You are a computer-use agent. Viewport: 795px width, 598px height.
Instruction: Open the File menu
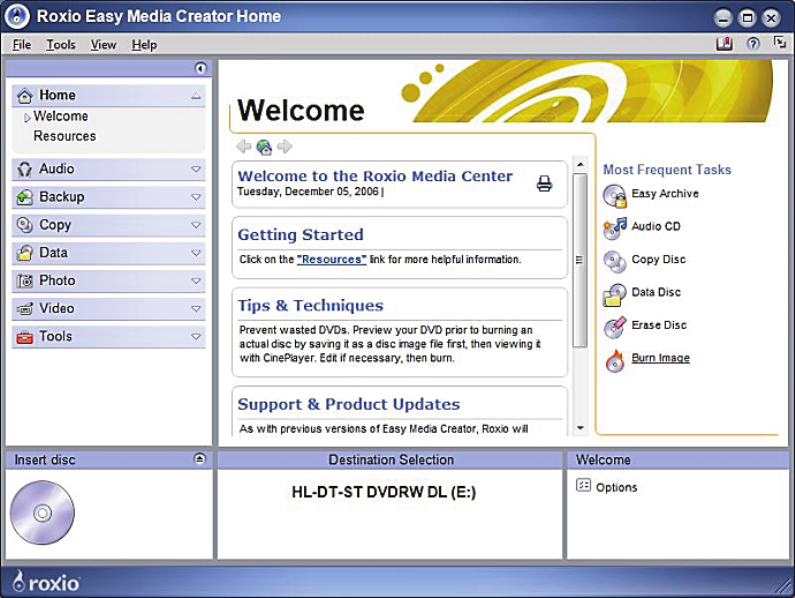point(22,45)
